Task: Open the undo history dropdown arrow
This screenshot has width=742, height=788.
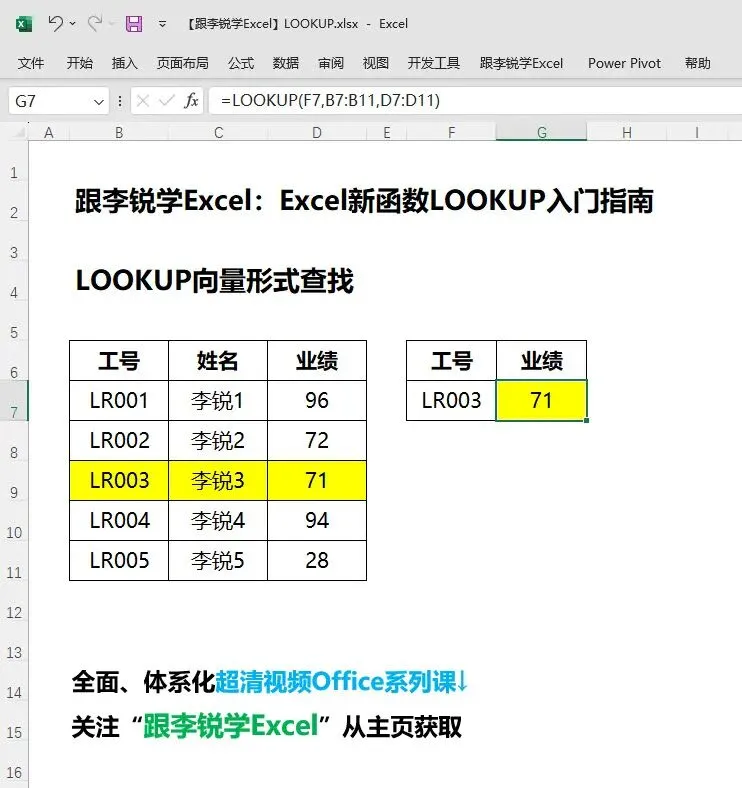Action: pos(72,23)
